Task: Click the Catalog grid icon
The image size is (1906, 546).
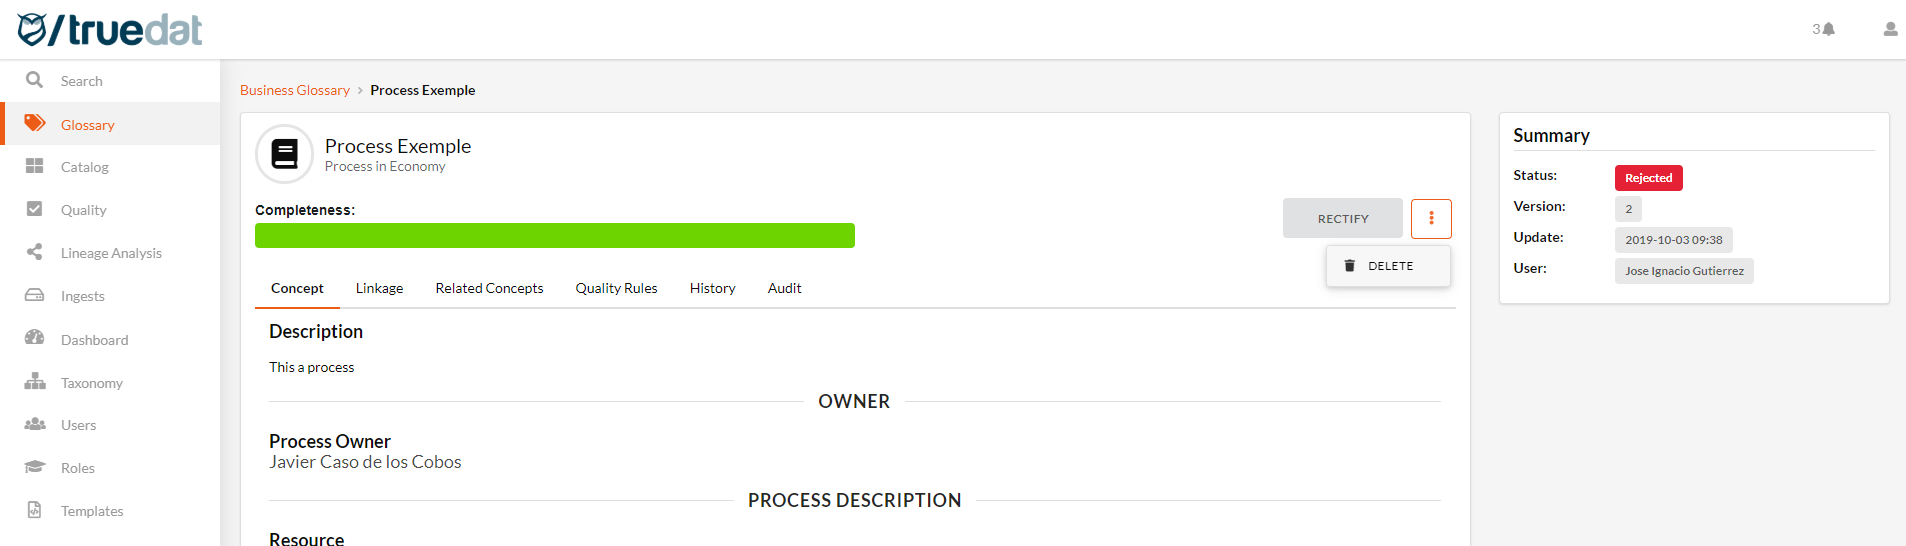Action: [34, 166]
